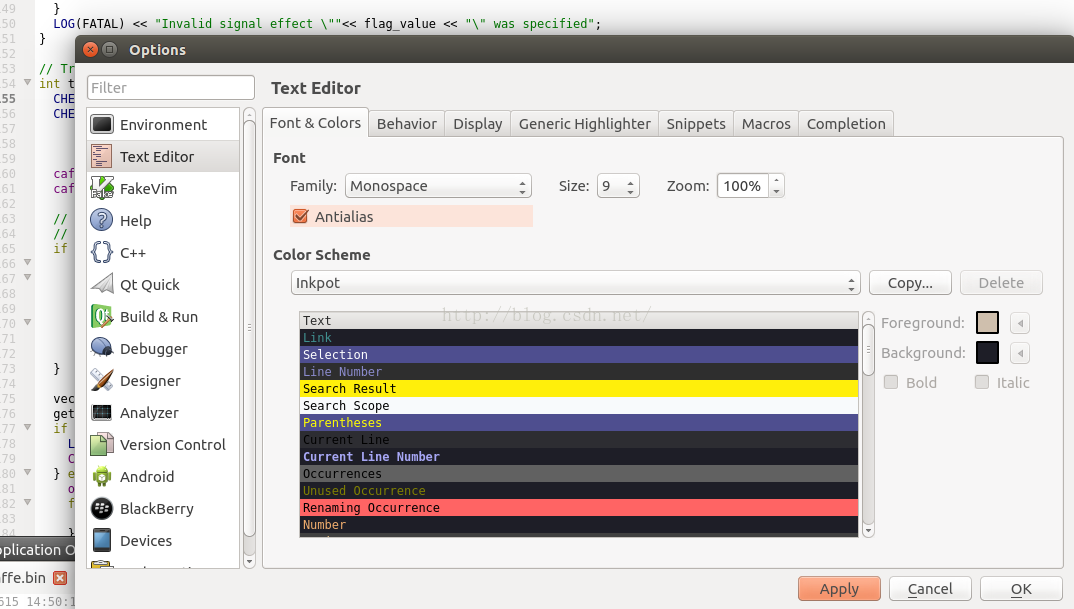
Task: Collapse code fold arrow at line 77
Action: pos(27,427)
